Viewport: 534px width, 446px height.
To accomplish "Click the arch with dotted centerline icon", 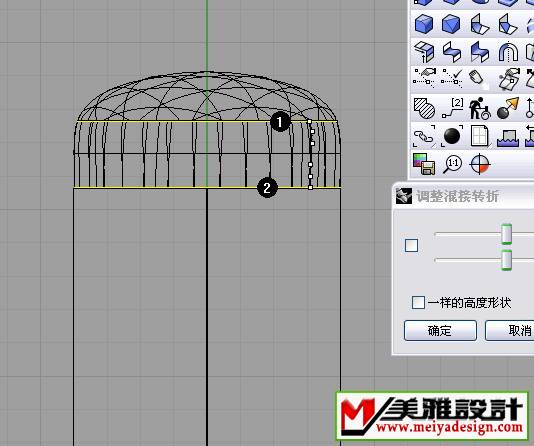I will coord(508,52).
